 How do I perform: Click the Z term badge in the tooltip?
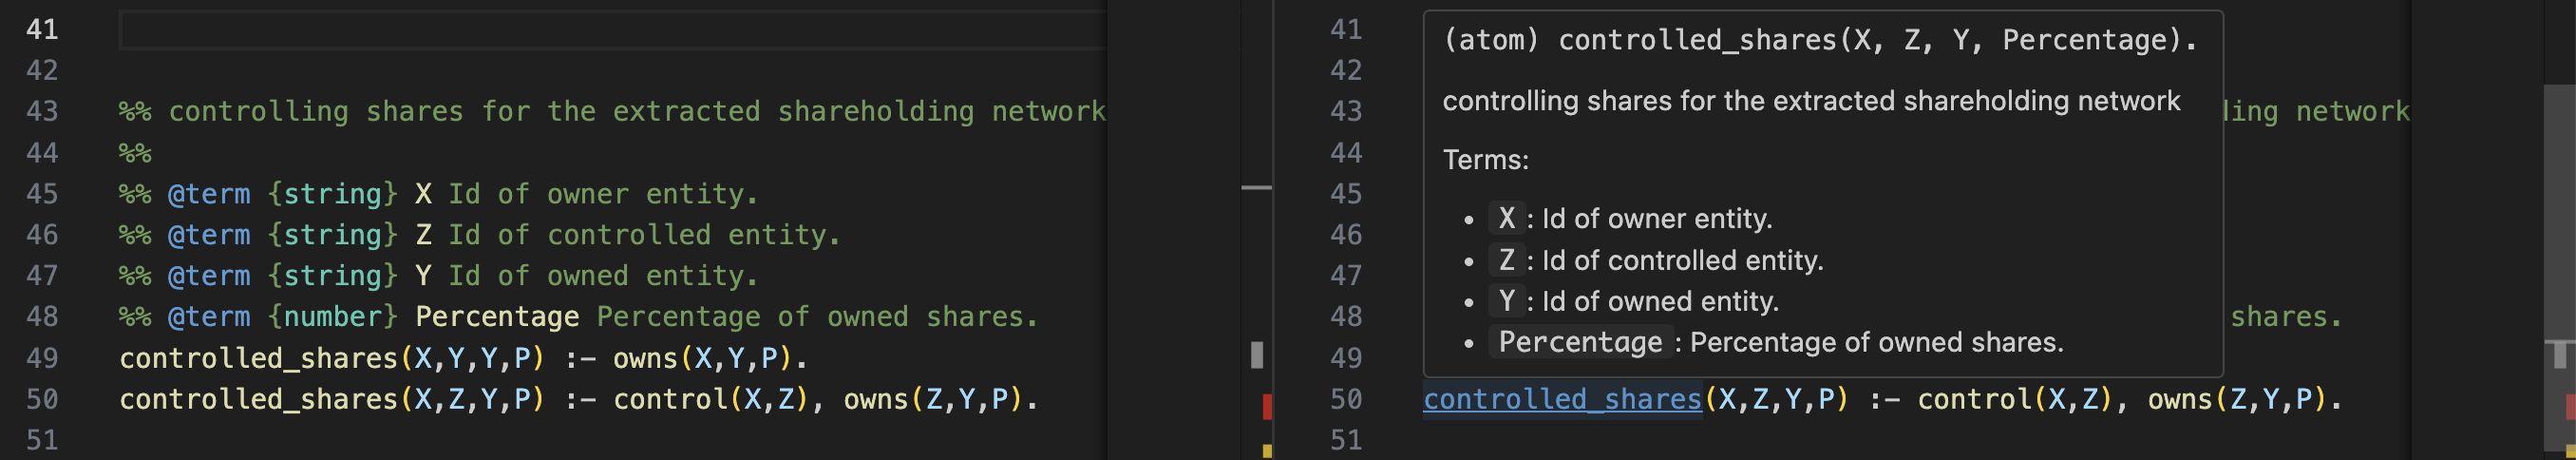pyautogui.click(x=1506, y=260)
